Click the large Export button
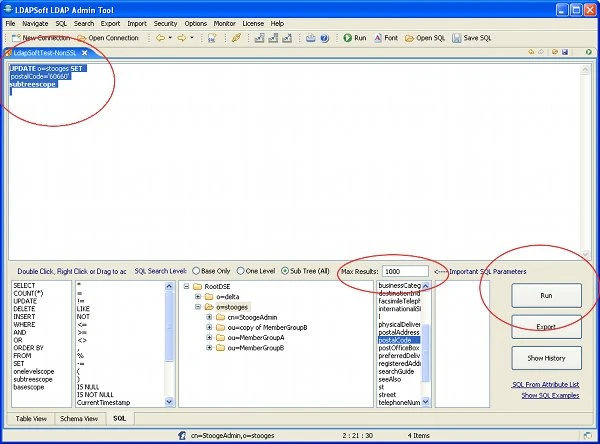600x444 pixels. click(x=546, y=327)
